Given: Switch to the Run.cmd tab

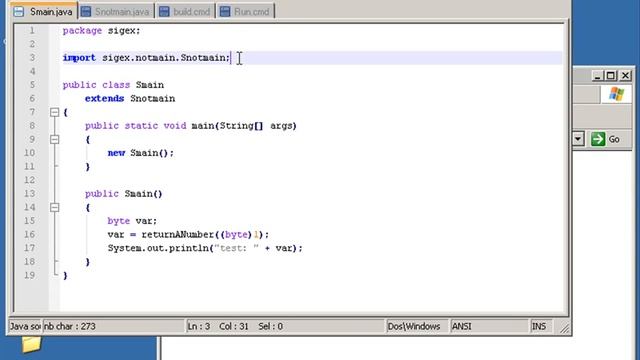Looking at the screenshot, I should click(x=246, y=11).
